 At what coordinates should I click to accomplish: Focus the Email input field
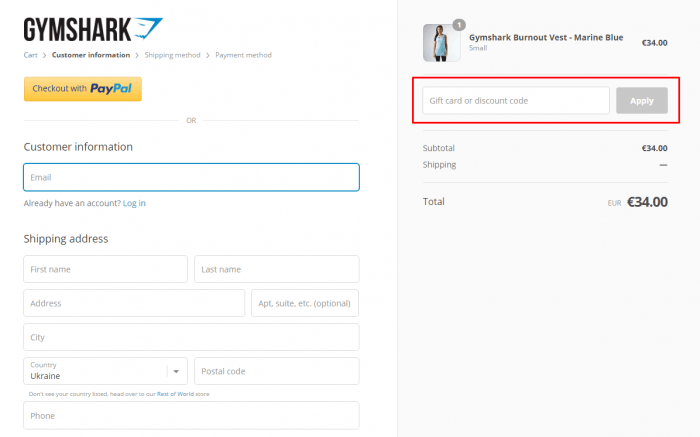point(191,177)
